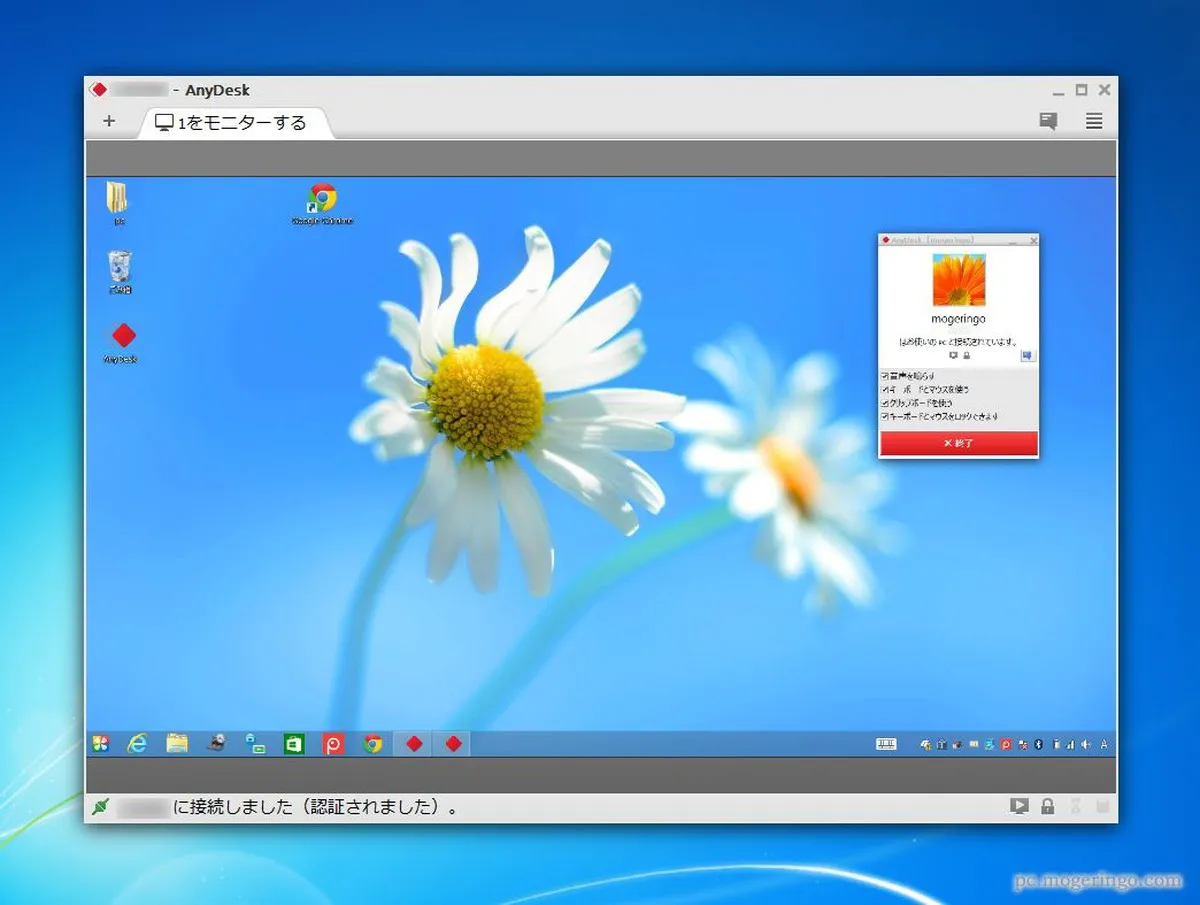Close the small mogeringo session popup
This screenshot has height=905, width=1200.
1033,241
